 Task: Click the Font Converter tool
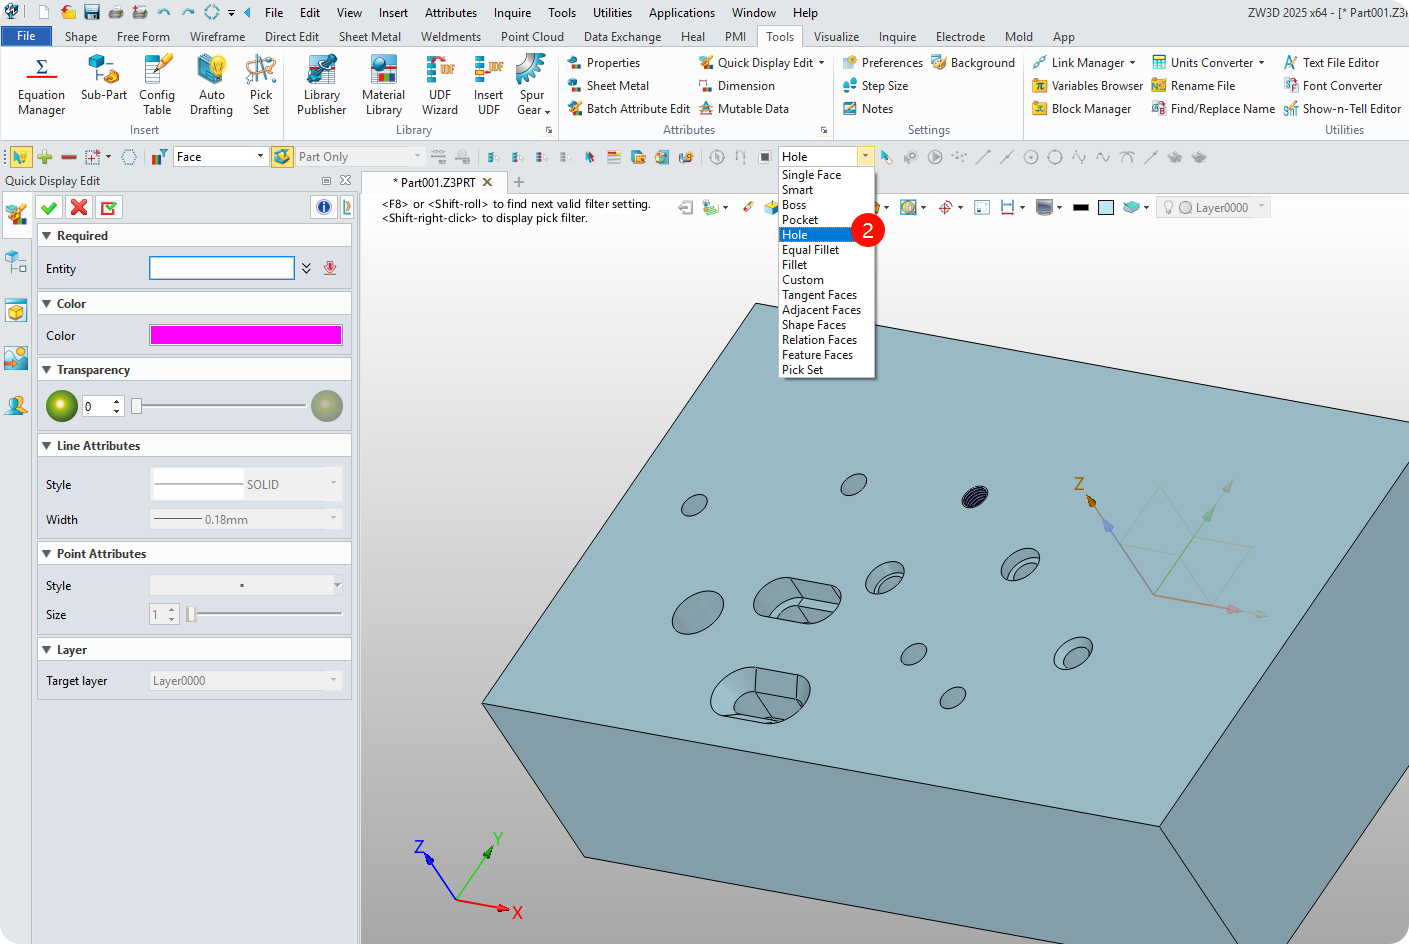[x=1332, y=86]
